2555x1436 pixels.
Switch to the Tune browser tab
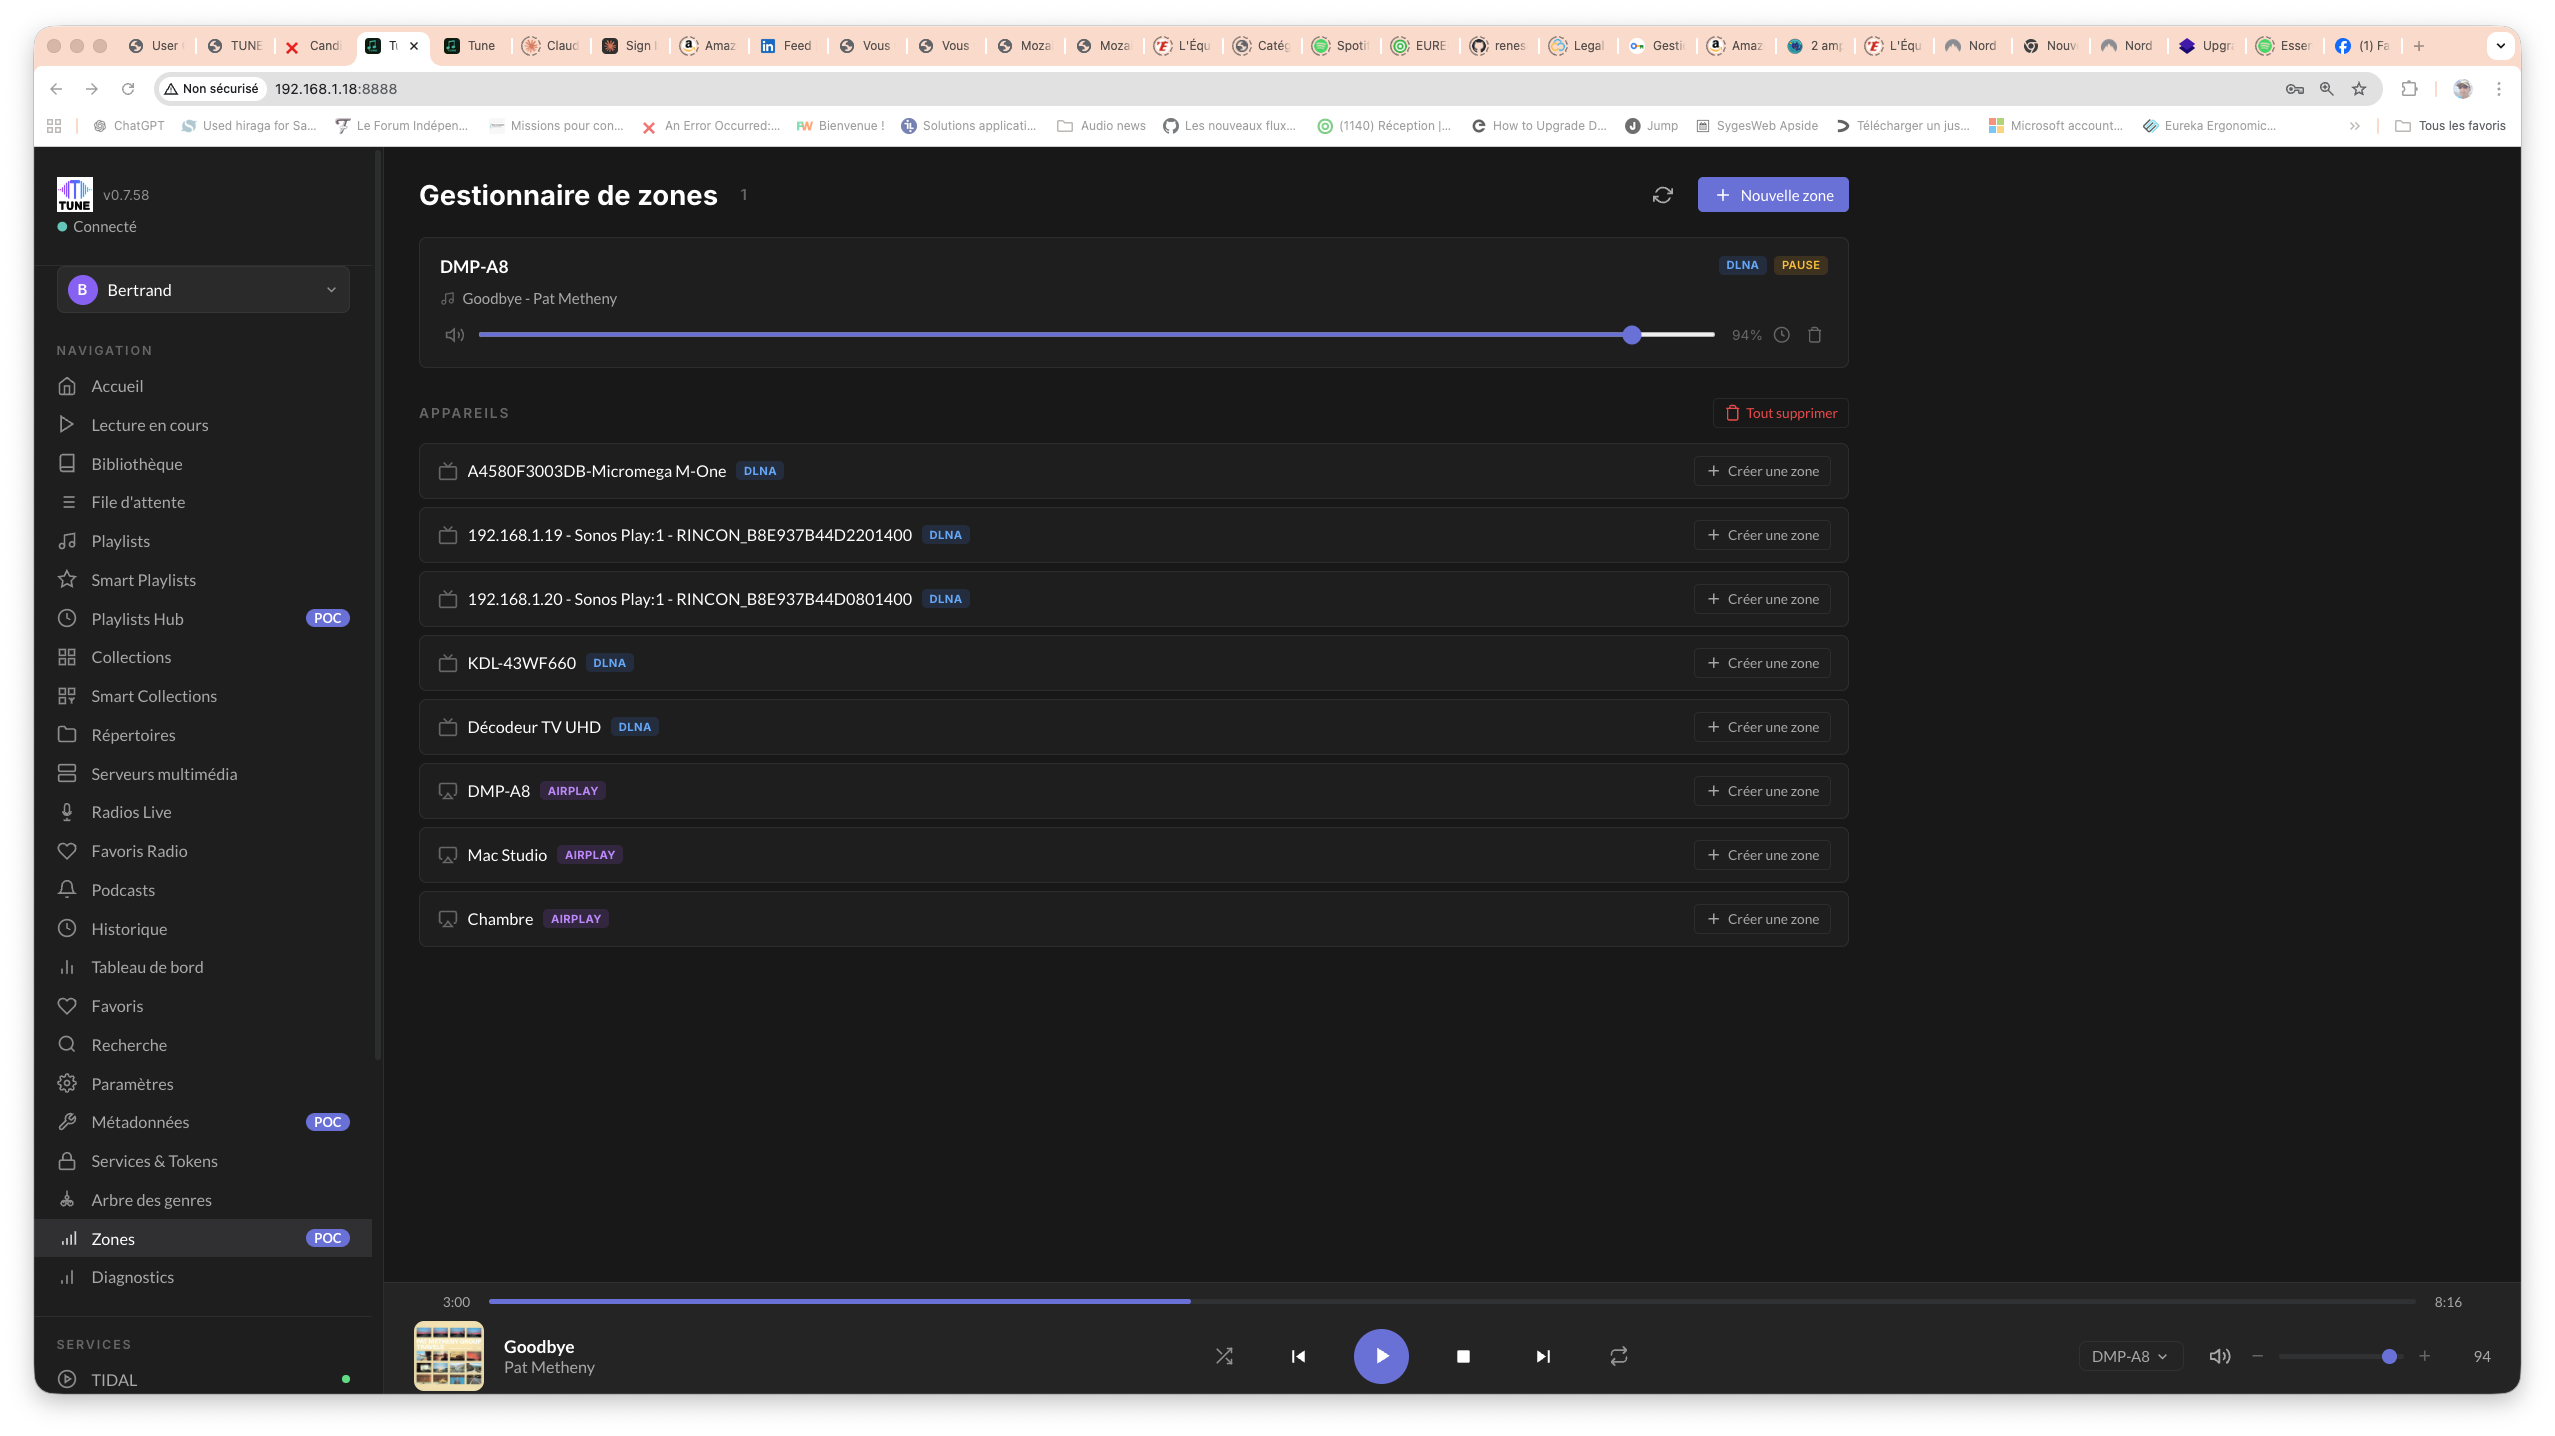click(470, 46)
